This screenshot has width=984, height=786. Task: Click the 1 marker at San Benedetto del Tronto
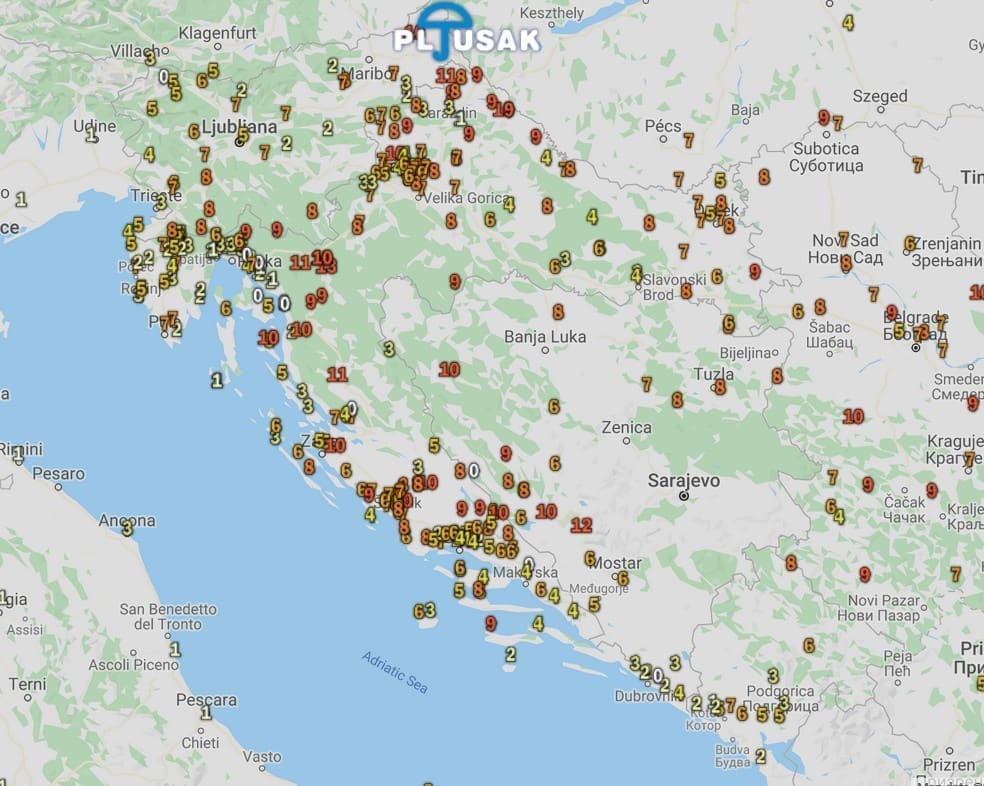coord(175,649)
